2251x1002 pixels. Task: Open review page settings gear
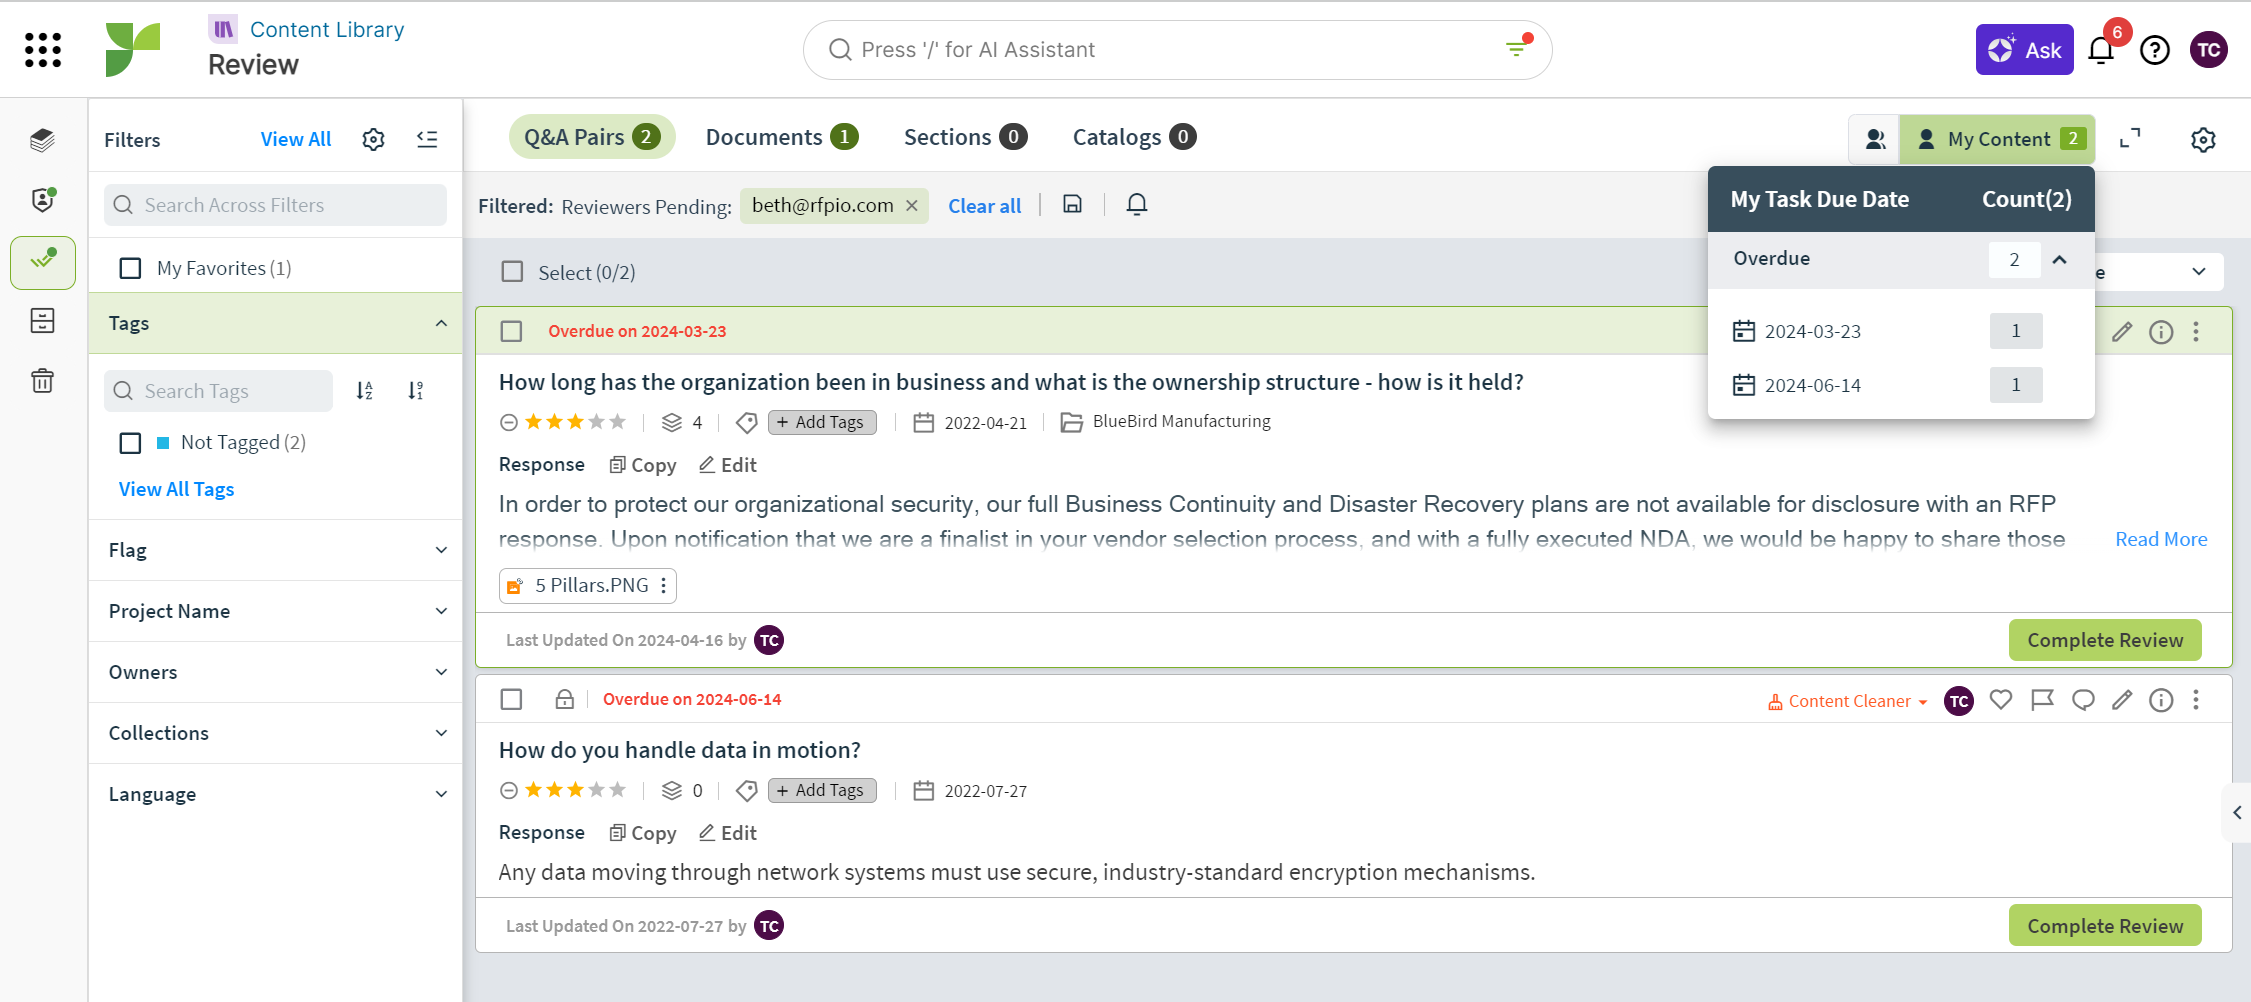coord(2203,140)
